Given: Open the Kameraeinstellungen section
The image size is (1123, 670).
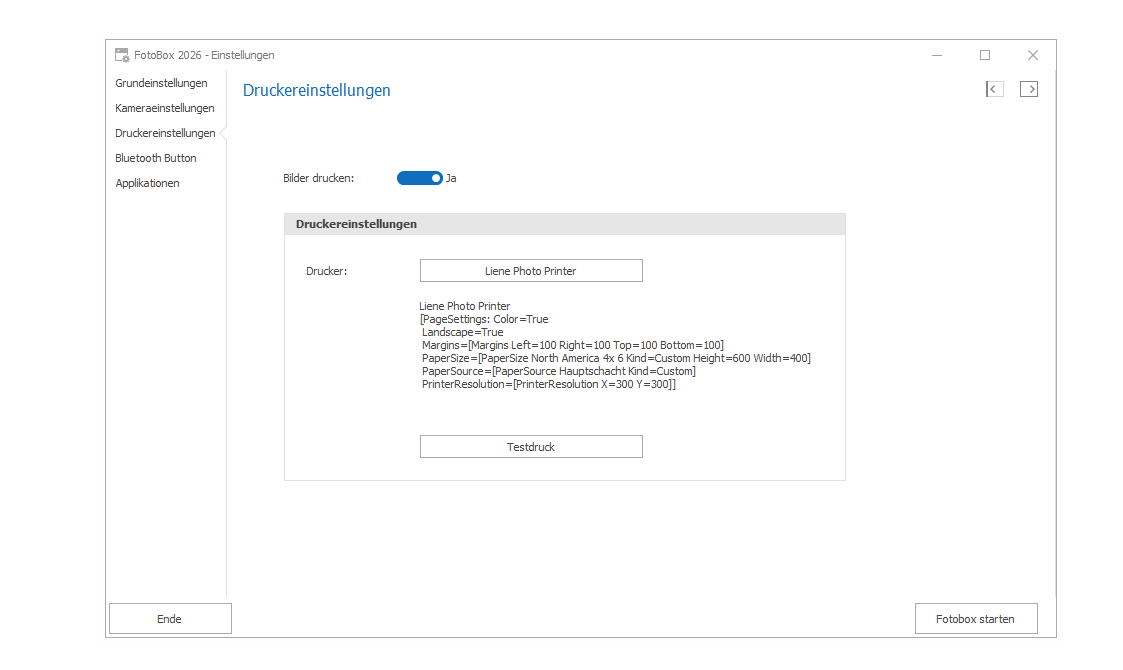Looking at the screenshot, I should pyautogui.click(x=165, y=108).
